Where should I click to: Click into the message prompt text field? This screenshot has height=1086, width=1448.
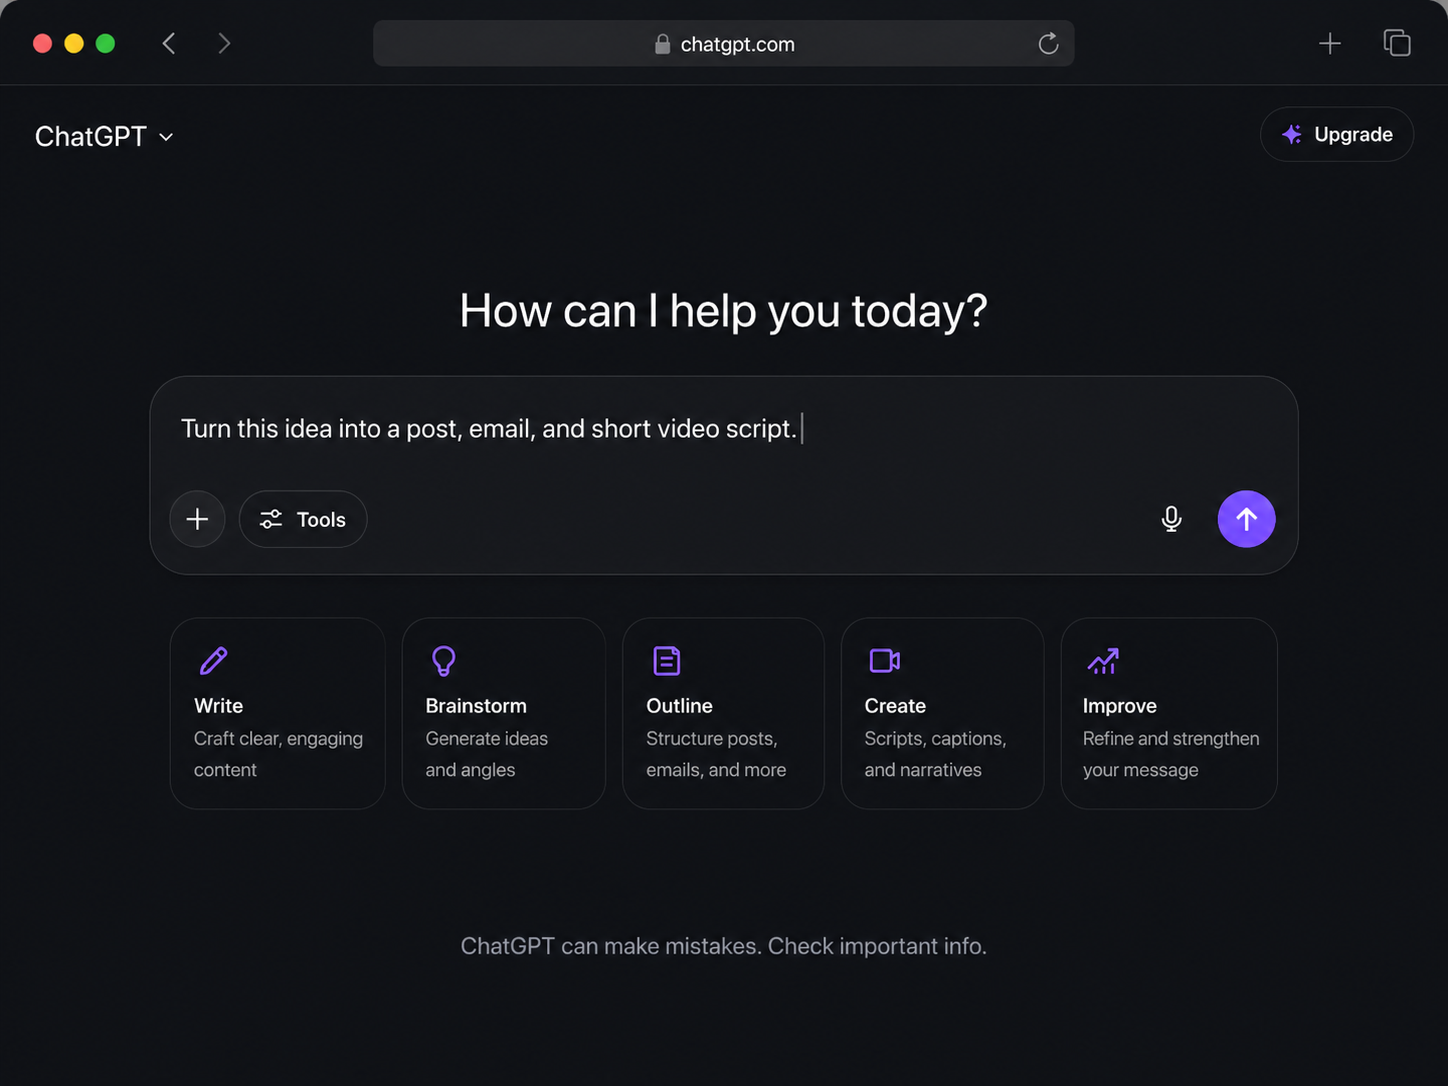point(724,429)
